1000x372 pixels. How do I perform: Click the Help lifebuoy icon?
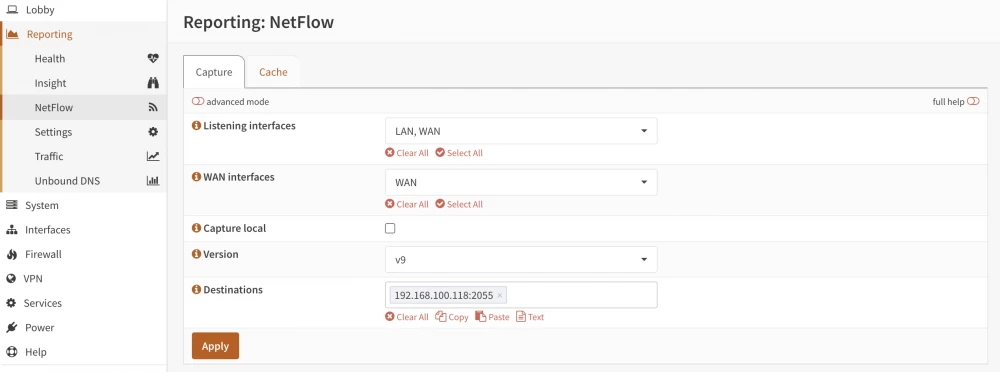pyautogui.click(x=11, y=352)
